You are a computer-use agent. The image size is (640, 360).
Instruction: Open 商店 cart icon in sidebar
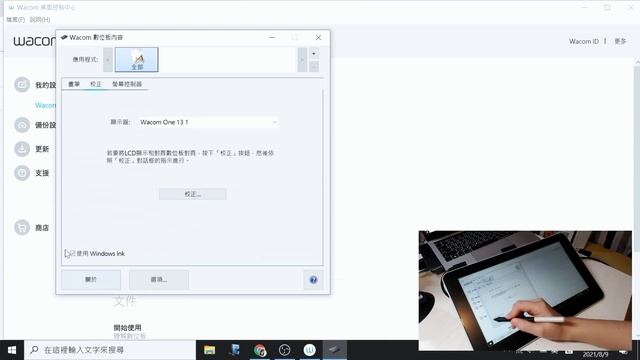[22, 227]
